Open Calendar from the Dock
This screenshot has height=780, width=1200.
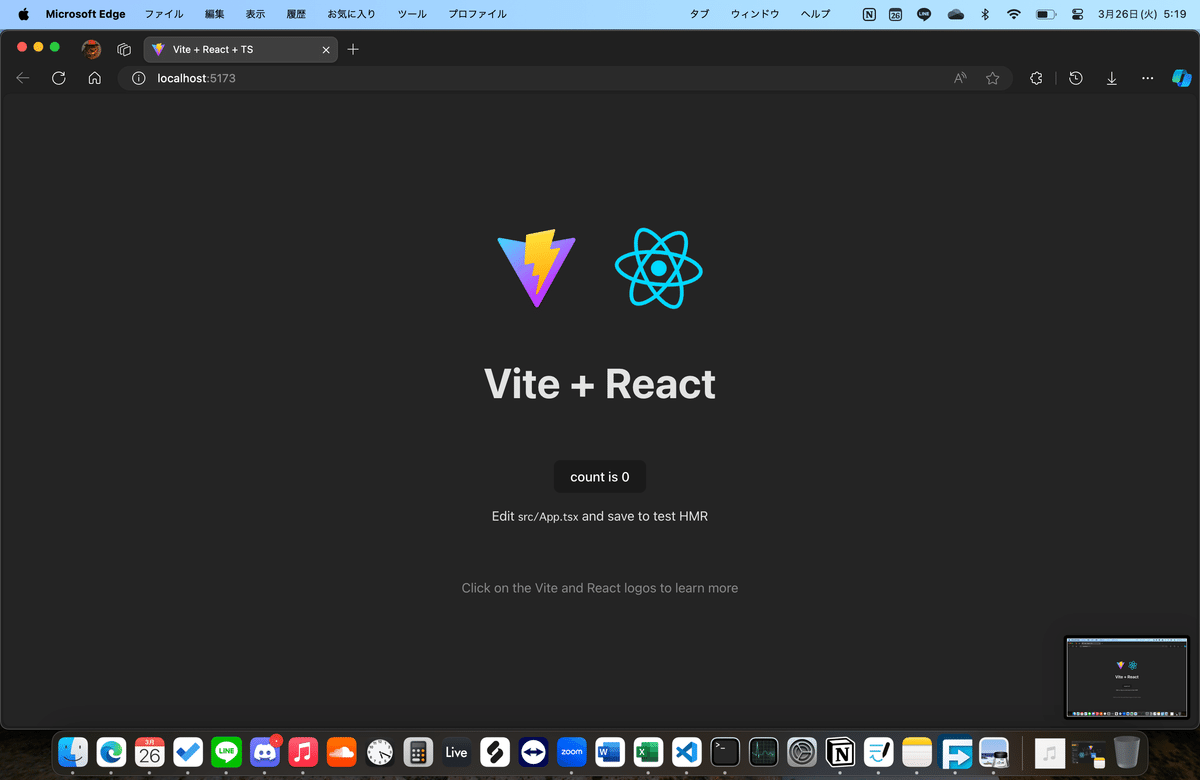coord(150,752)
